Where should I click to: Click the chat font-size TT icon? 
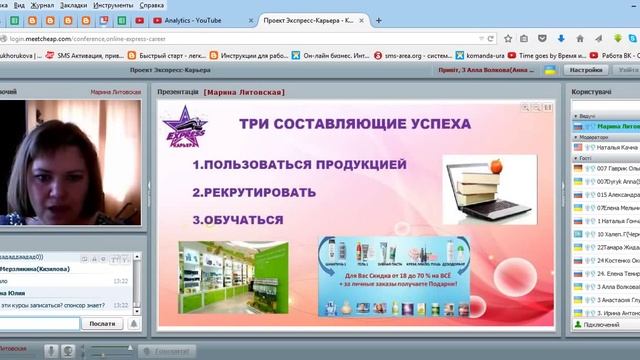pos(115,259)
